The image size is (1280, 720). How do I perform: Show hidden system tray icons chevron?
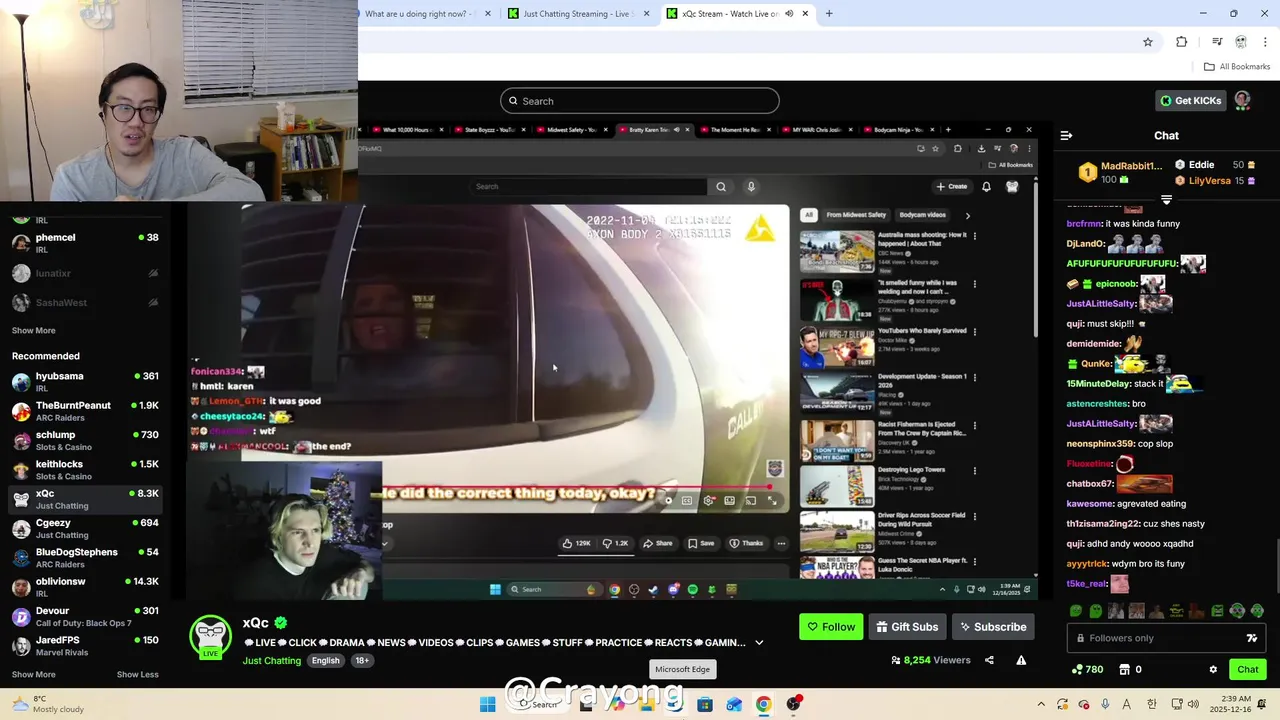click(1041, 704)
